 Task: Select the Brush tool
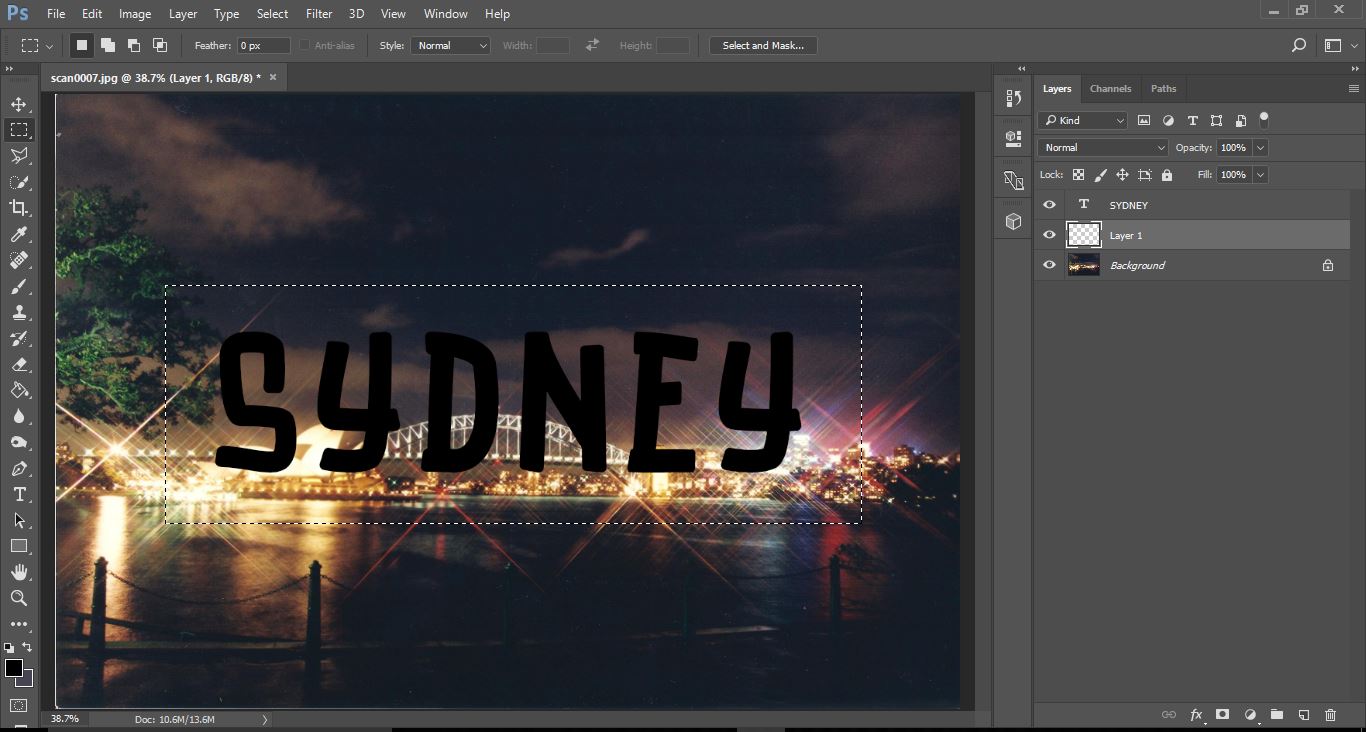click(x=19, y=286)
